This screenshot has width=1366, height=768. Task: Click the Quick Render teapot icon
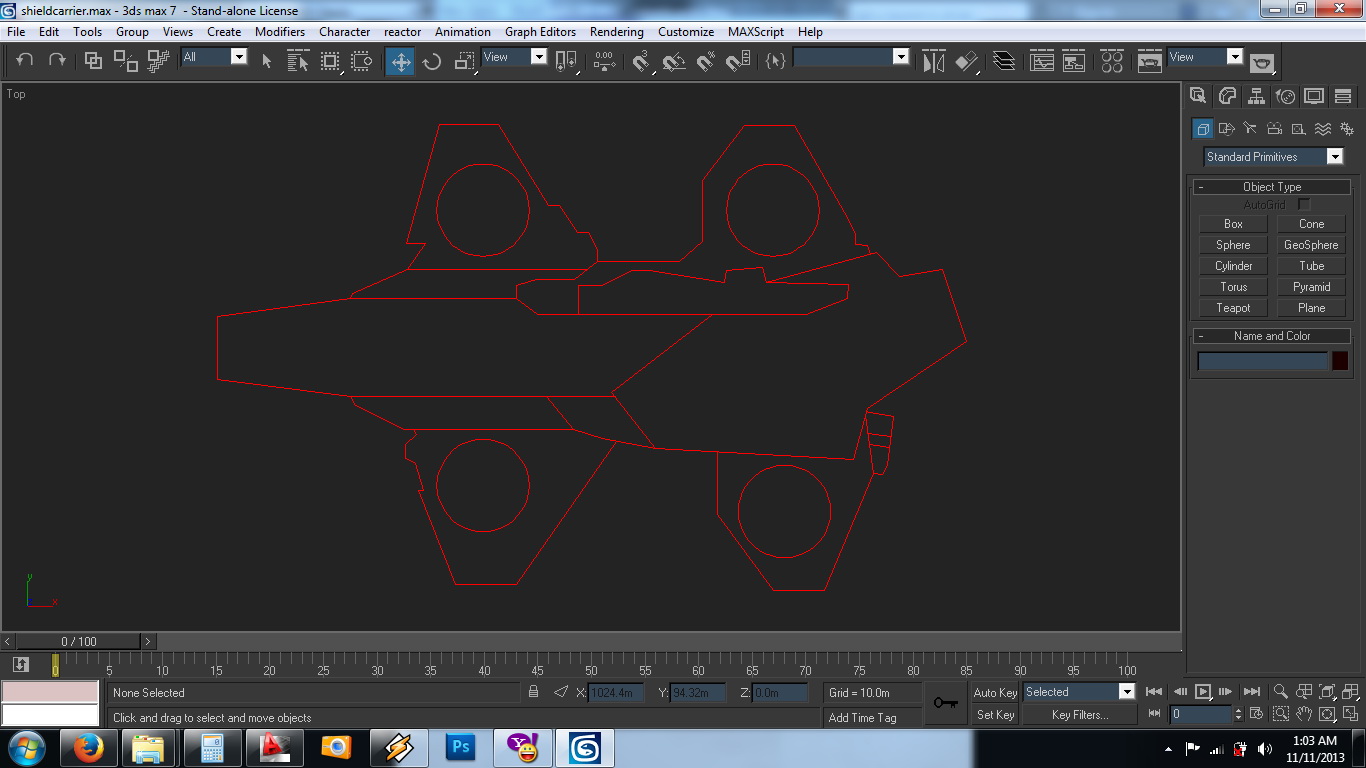[1262, 61]
